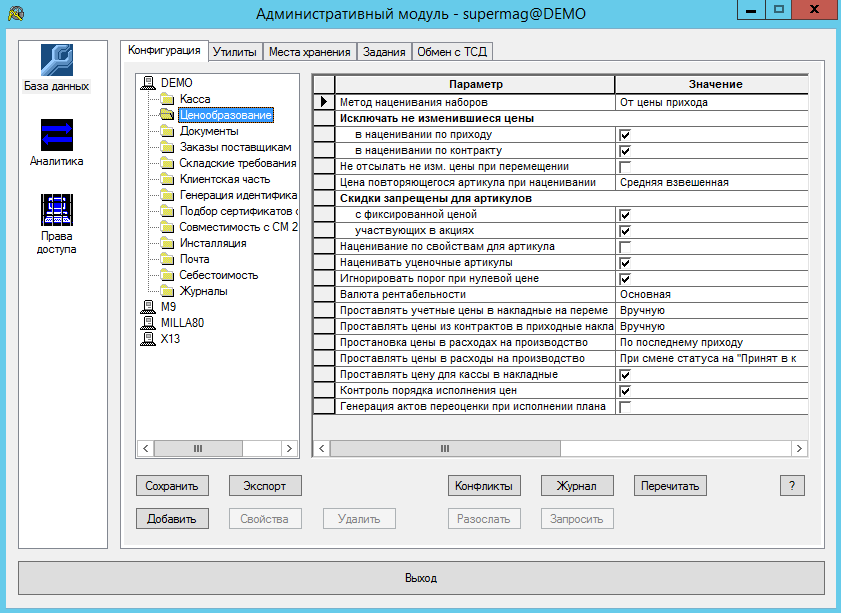Switch to the Конфигурация tab

tap(164, 50)
